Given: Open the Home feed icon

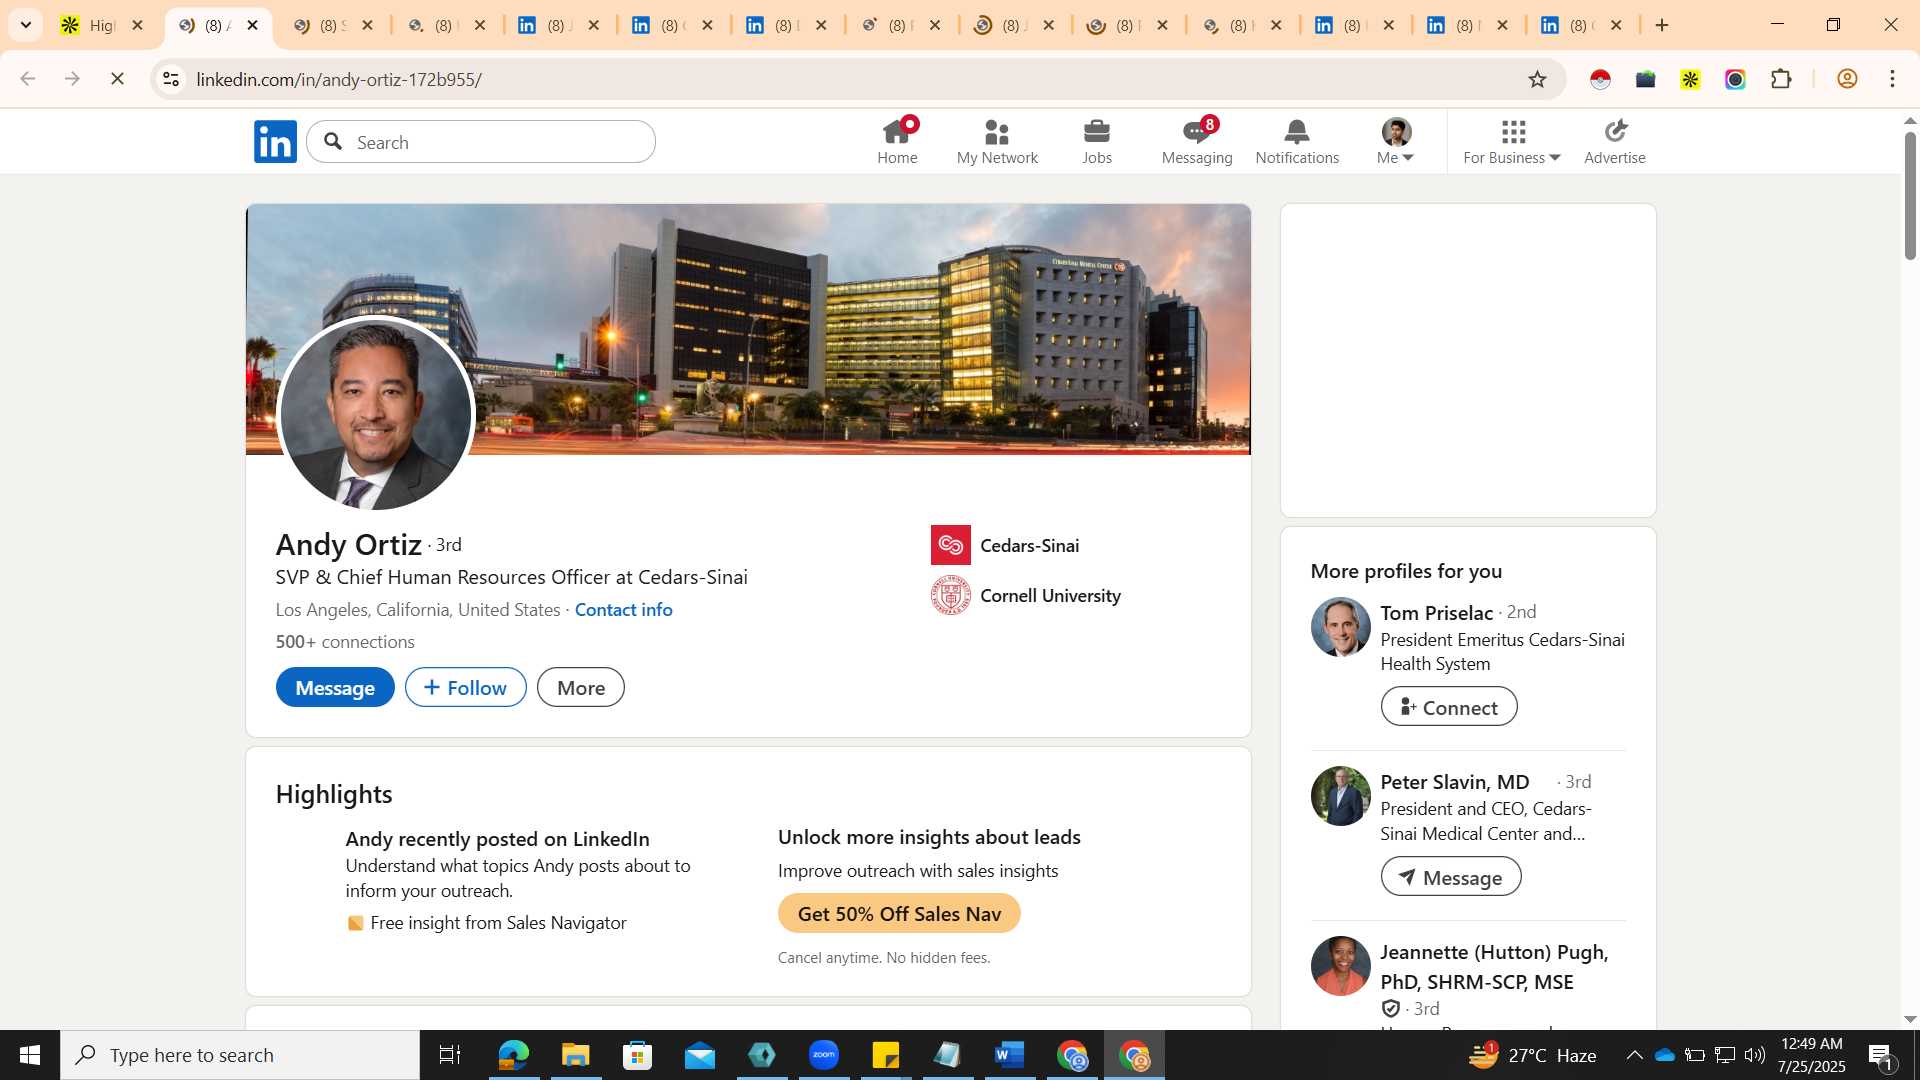Looking at the screenshot, I should [897, 141].
